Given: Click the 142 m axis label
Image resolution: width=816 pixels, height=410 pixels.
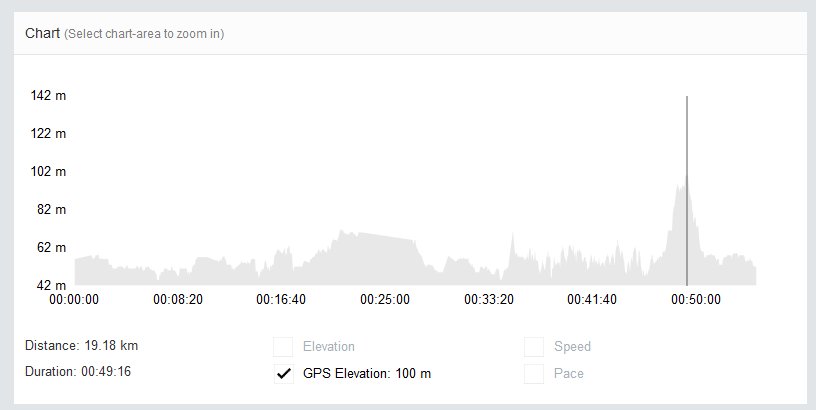Looking at the screenshot, I should [x=48, y=95].
